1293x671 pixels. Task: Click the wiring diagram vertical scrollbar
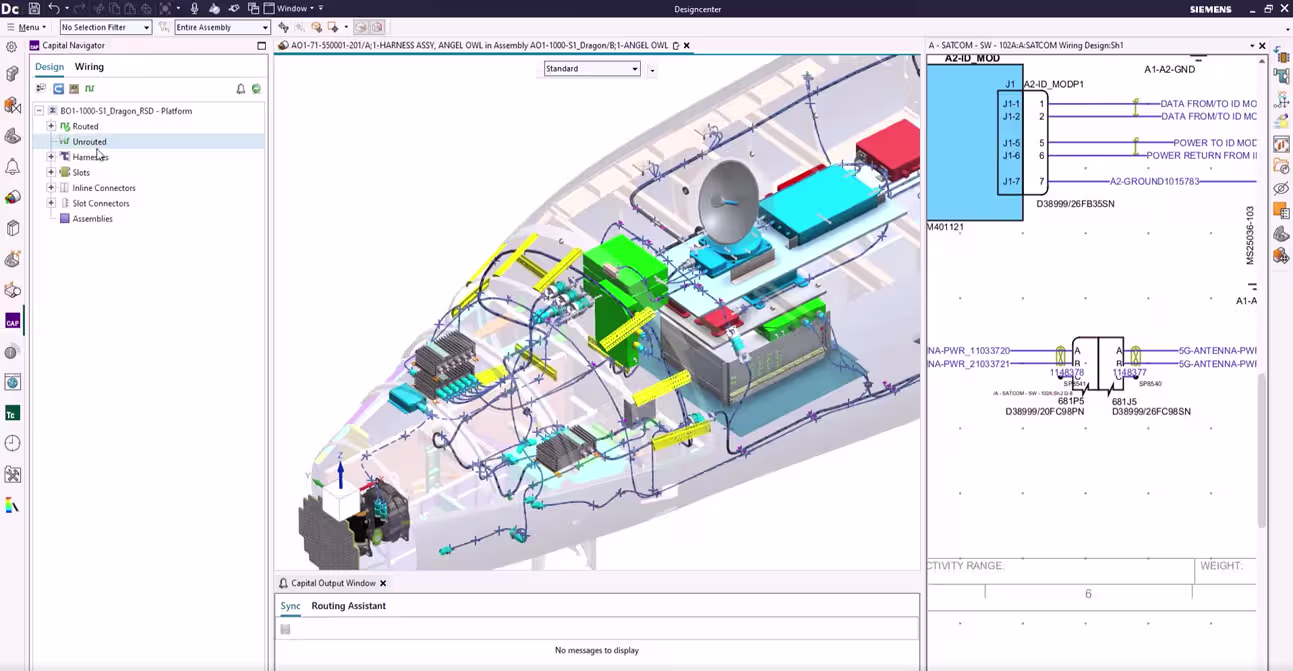coord(1262,450)
